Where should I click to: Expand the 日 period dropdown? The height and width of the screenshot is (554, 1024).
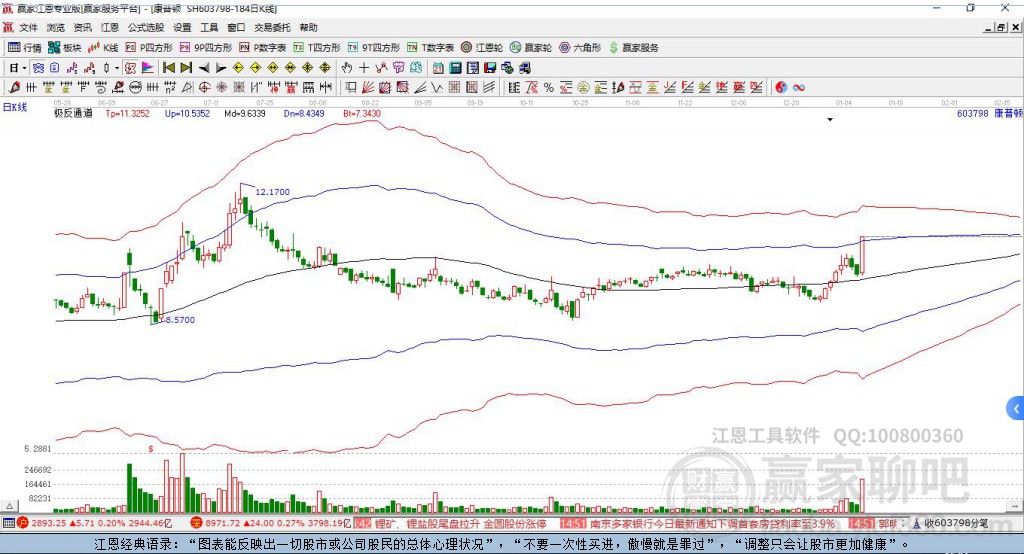[x=24, y=68]
